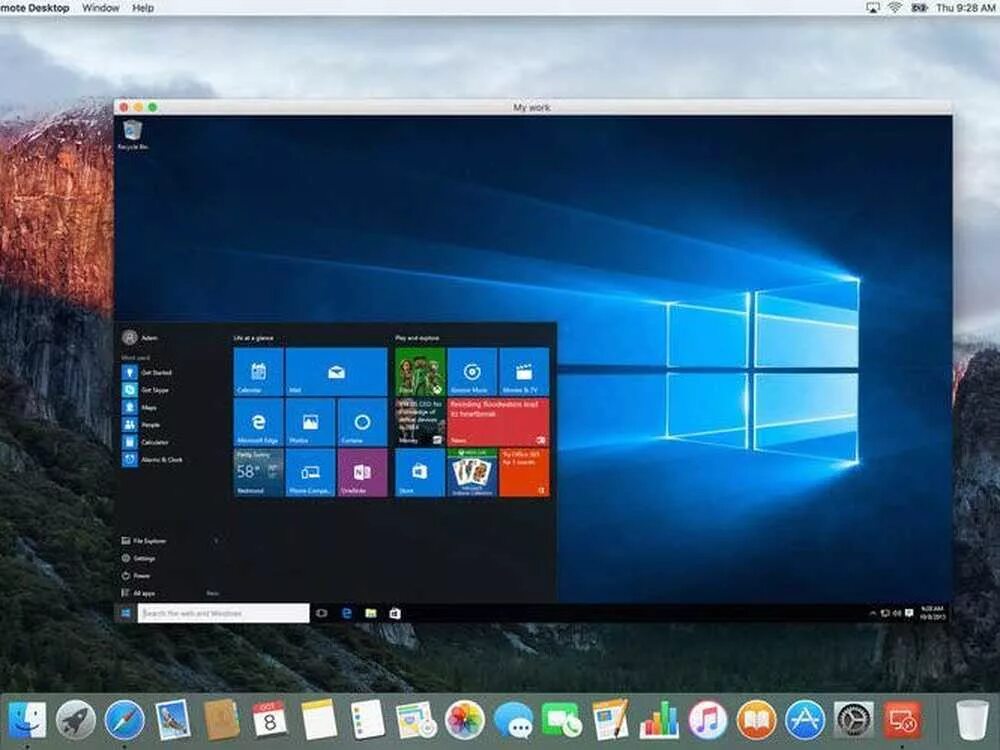Image resolution: width=1000 pixels, height=750 pixels.
Task: Open the Phone Companion tile
Action: 310,473
